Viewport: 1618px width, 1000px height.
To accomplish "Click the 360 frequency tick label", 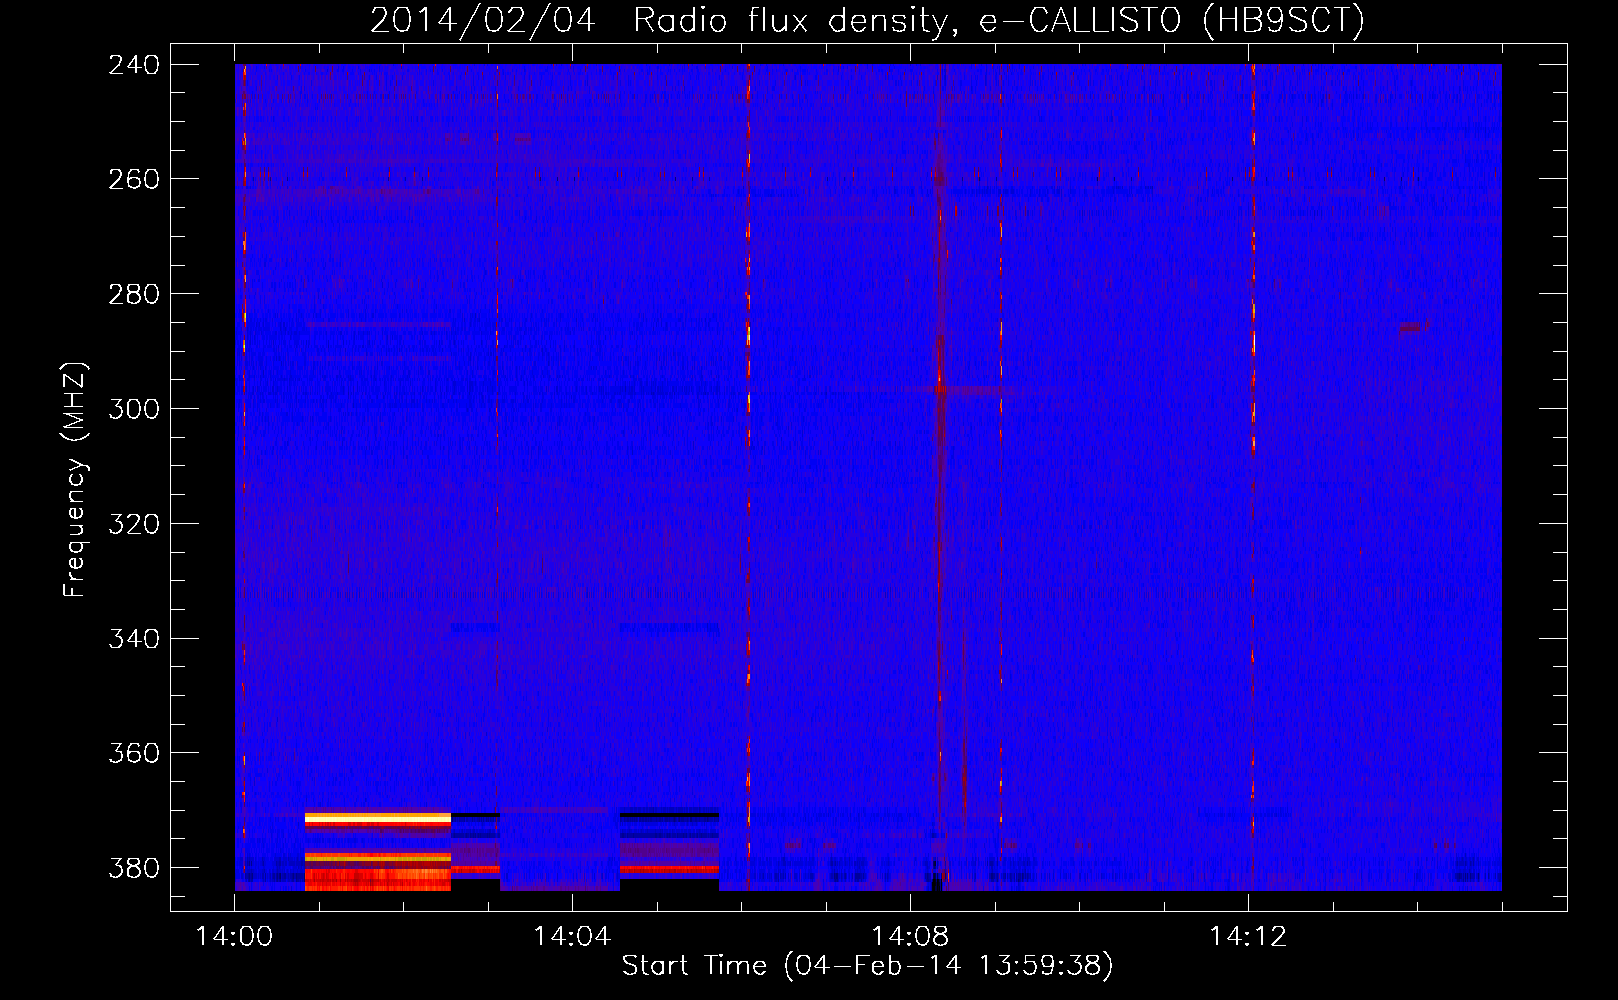I will (x=134, y=753).
